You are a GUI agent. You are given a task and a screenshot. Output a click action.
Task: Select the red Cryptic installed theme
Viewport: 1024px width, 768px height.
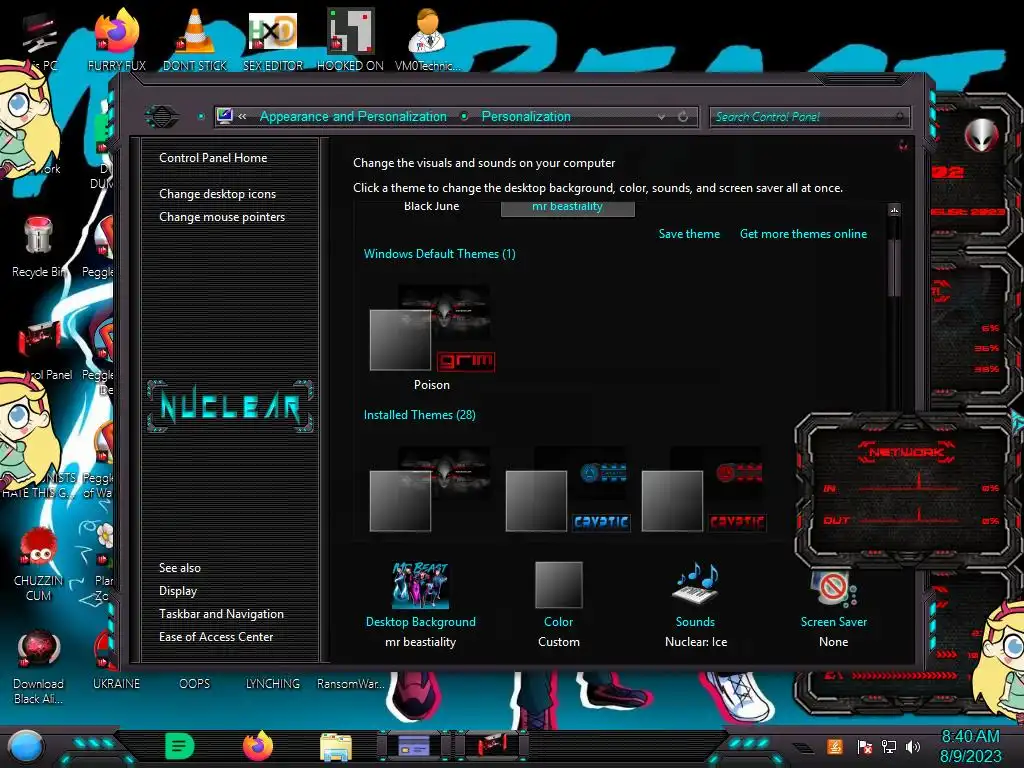703,489
